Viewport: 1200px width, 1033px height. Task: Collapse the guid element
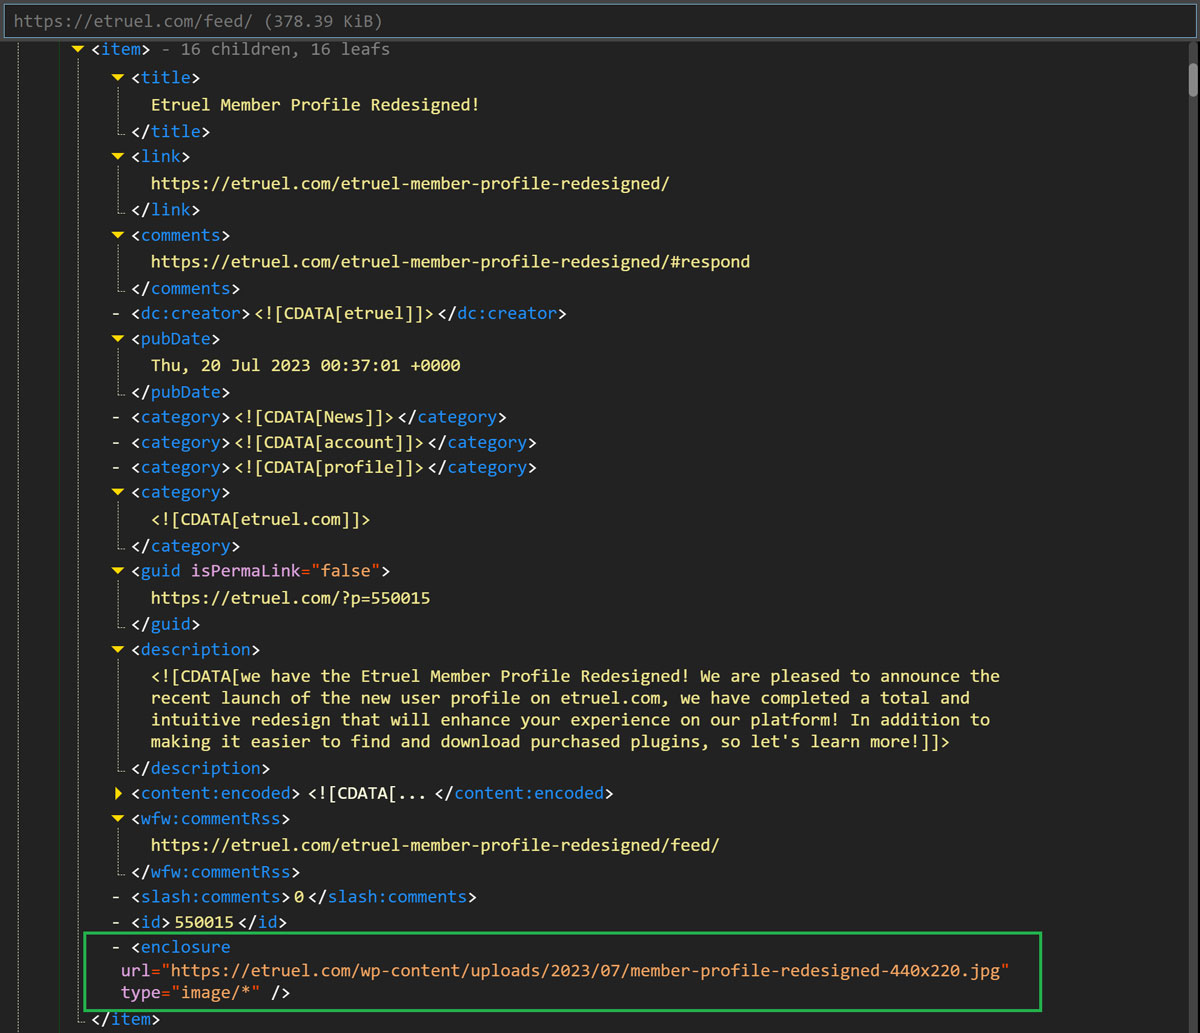pos(118,572)
